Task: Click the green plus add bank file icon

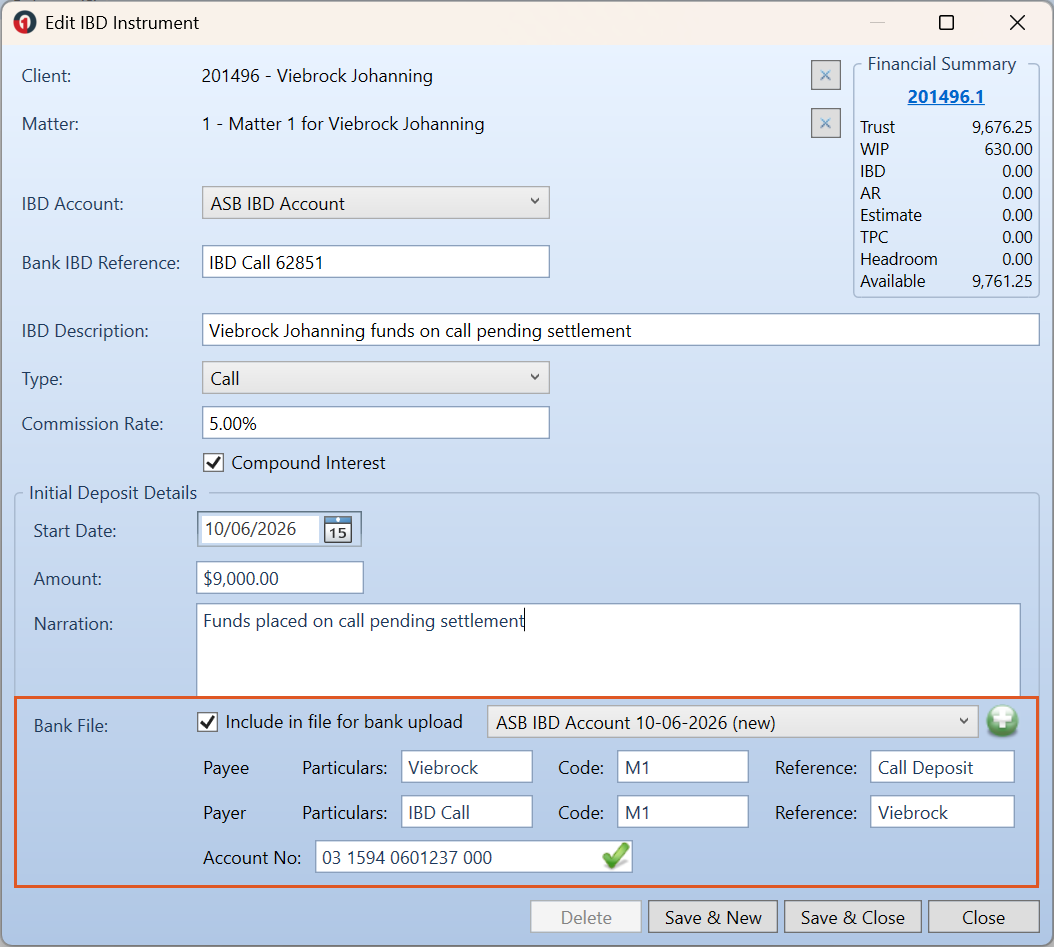Action: (x=1002, y=721)
